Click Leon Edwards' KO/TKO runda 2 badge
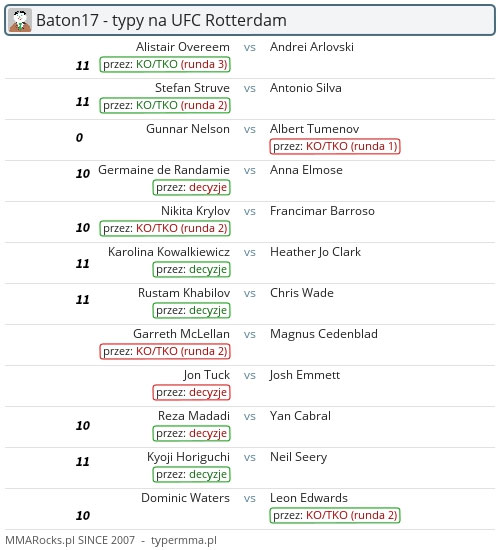 coord(335,515)
